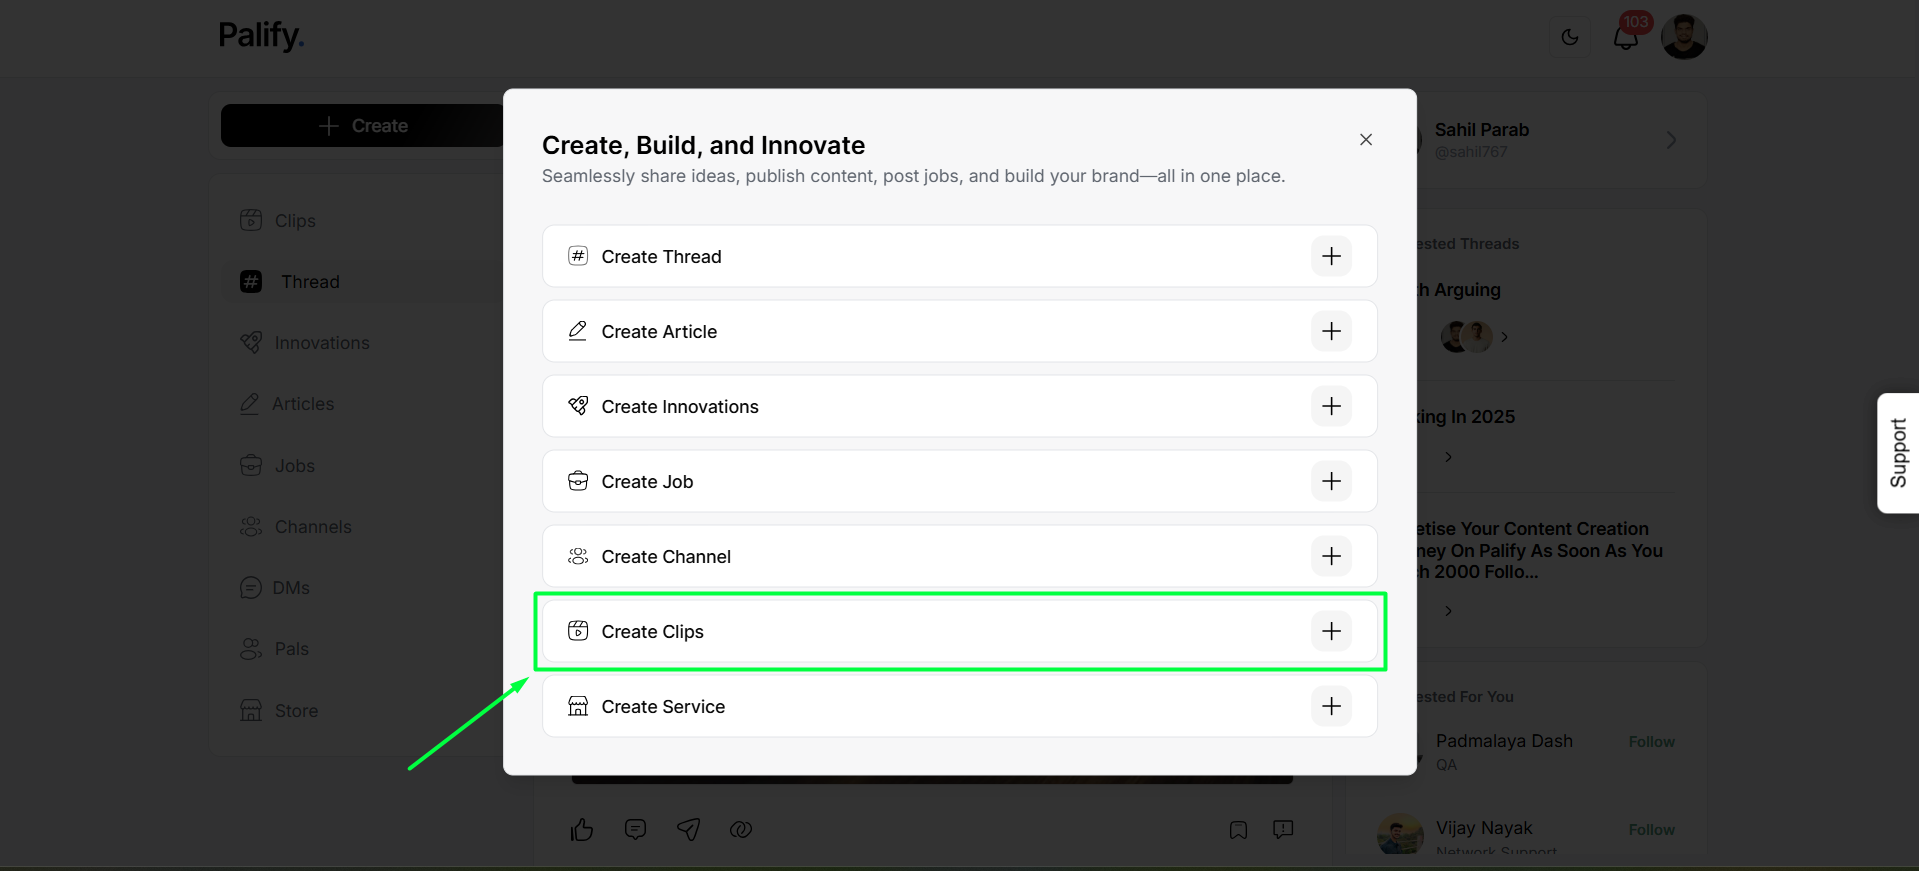1919x871 pixels.
Task: Open the participant avatars under Arguing thread
Action: pyautogui.click(x=1467, y=337)
